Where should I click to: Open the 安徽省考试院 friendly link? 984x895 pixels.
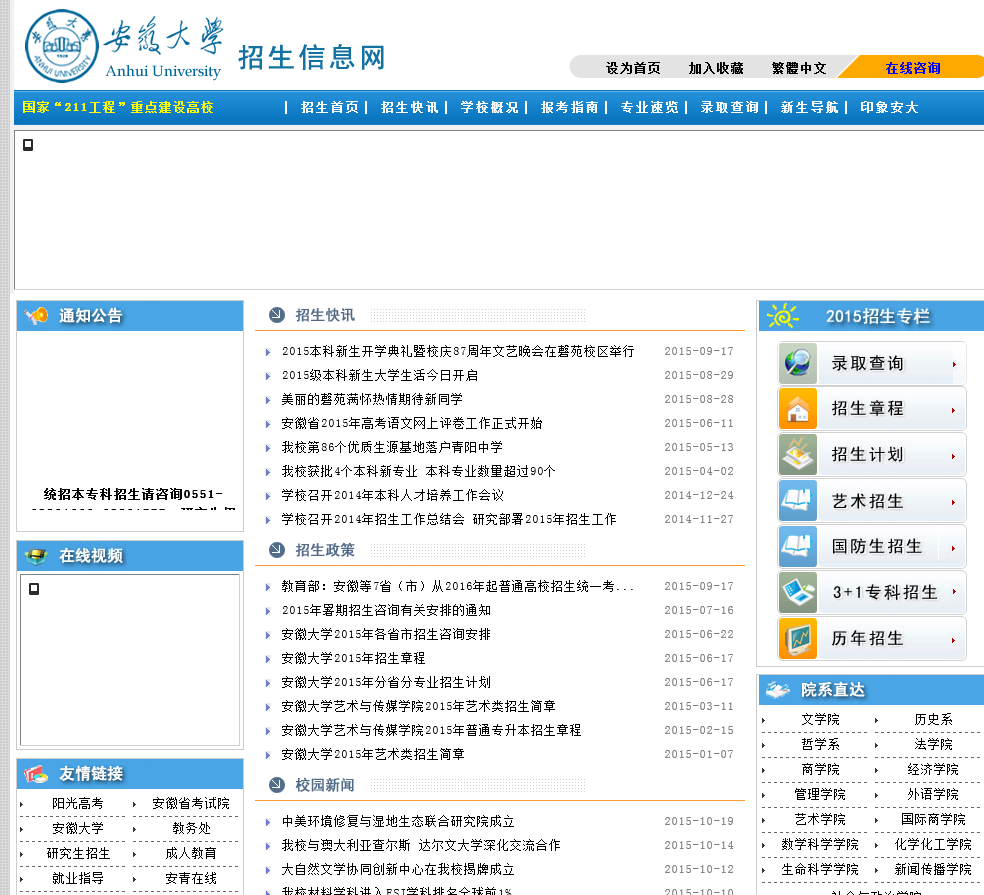point(191,803)
